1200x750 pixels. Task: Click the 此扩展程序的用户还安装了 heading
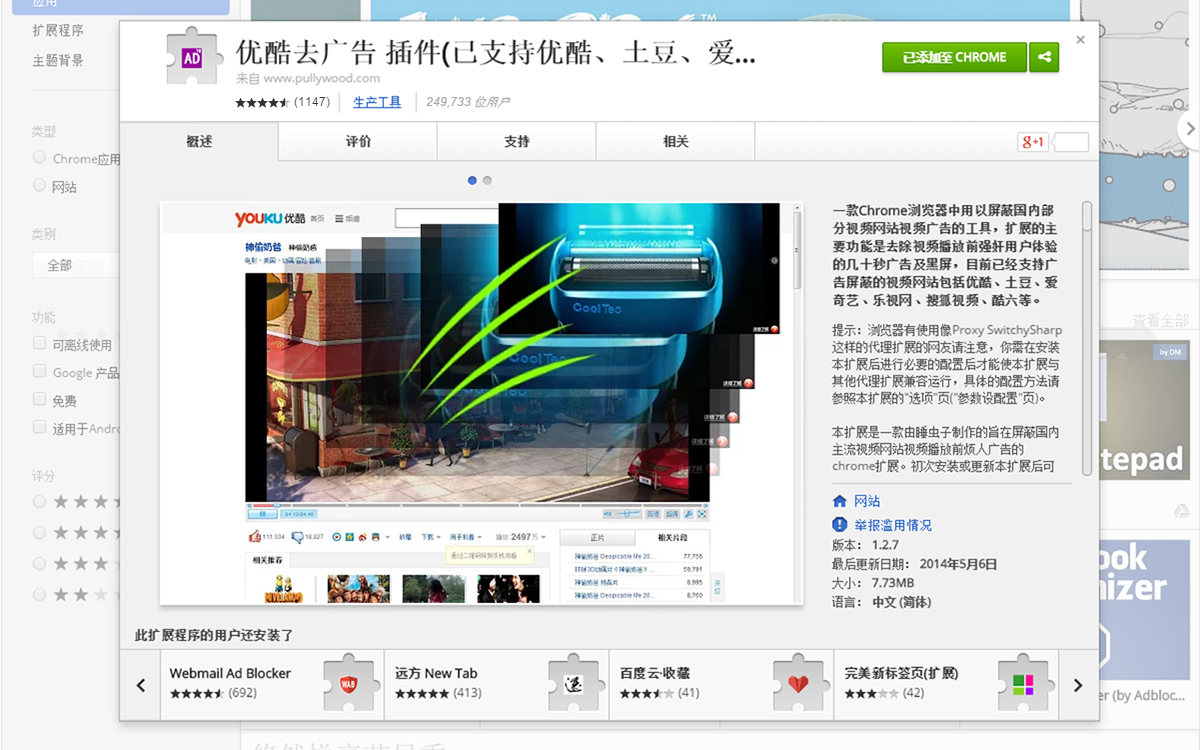pos(214,635)
